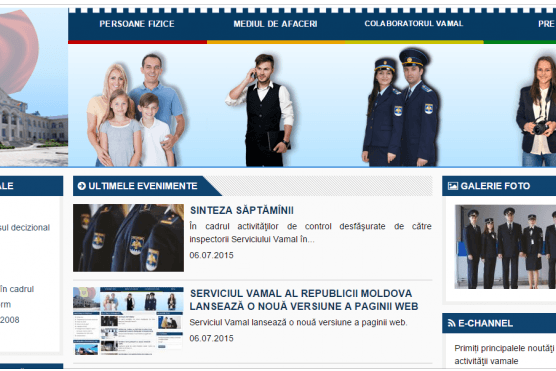This screenshot has width=556, height=371.
Task: Click the picture icon beside Galerie Foto
Action: (453, 186)
